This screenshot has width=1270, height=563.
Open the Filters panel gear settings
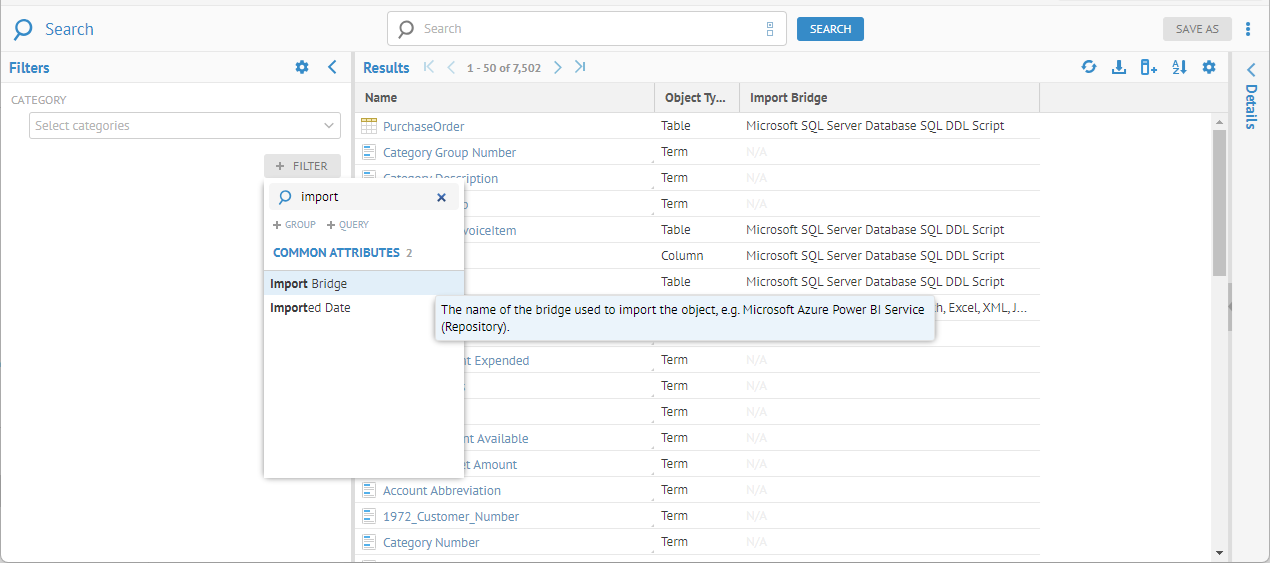pyautogui.click(x=302, y=67)
